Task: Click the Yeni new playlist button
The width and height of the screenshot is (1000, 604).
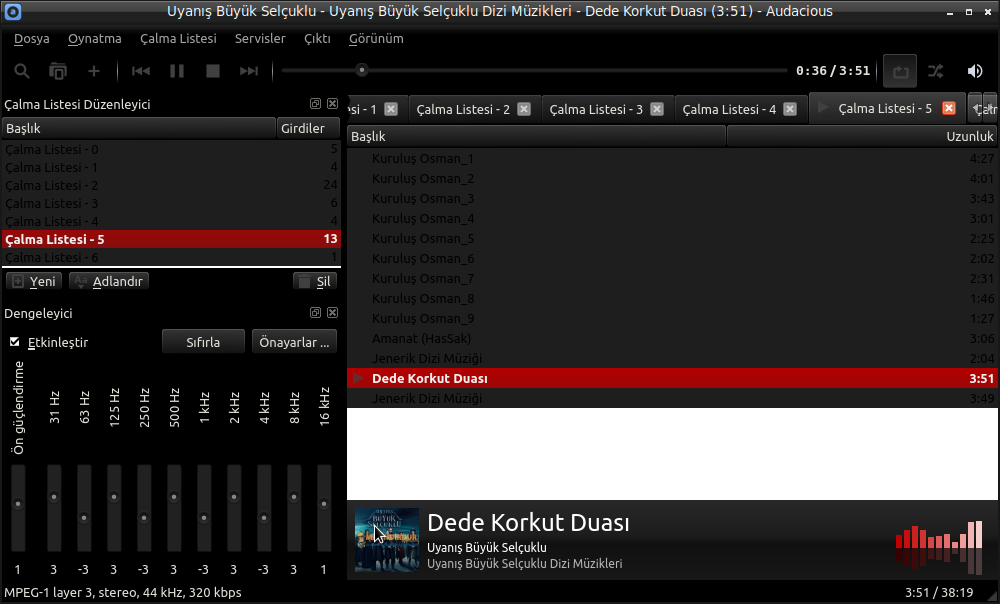Action: 34,281
